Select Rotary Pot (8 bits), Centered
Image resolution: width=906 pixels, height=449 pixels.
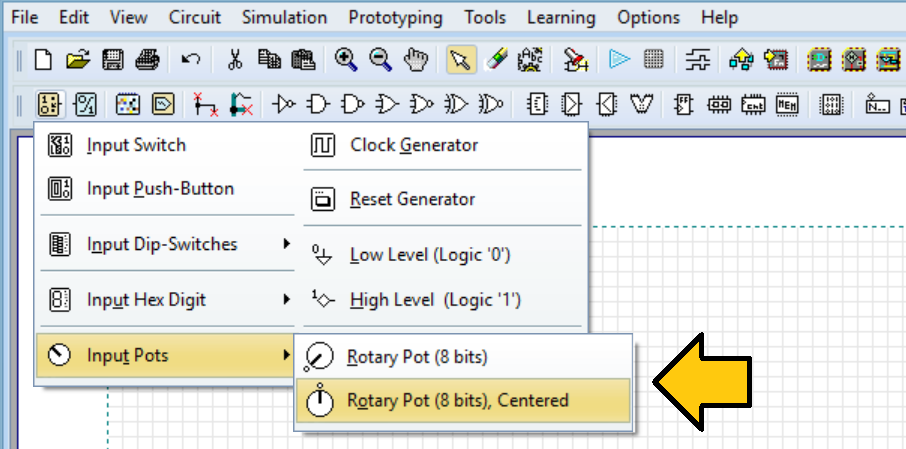[x=463, y=400]
